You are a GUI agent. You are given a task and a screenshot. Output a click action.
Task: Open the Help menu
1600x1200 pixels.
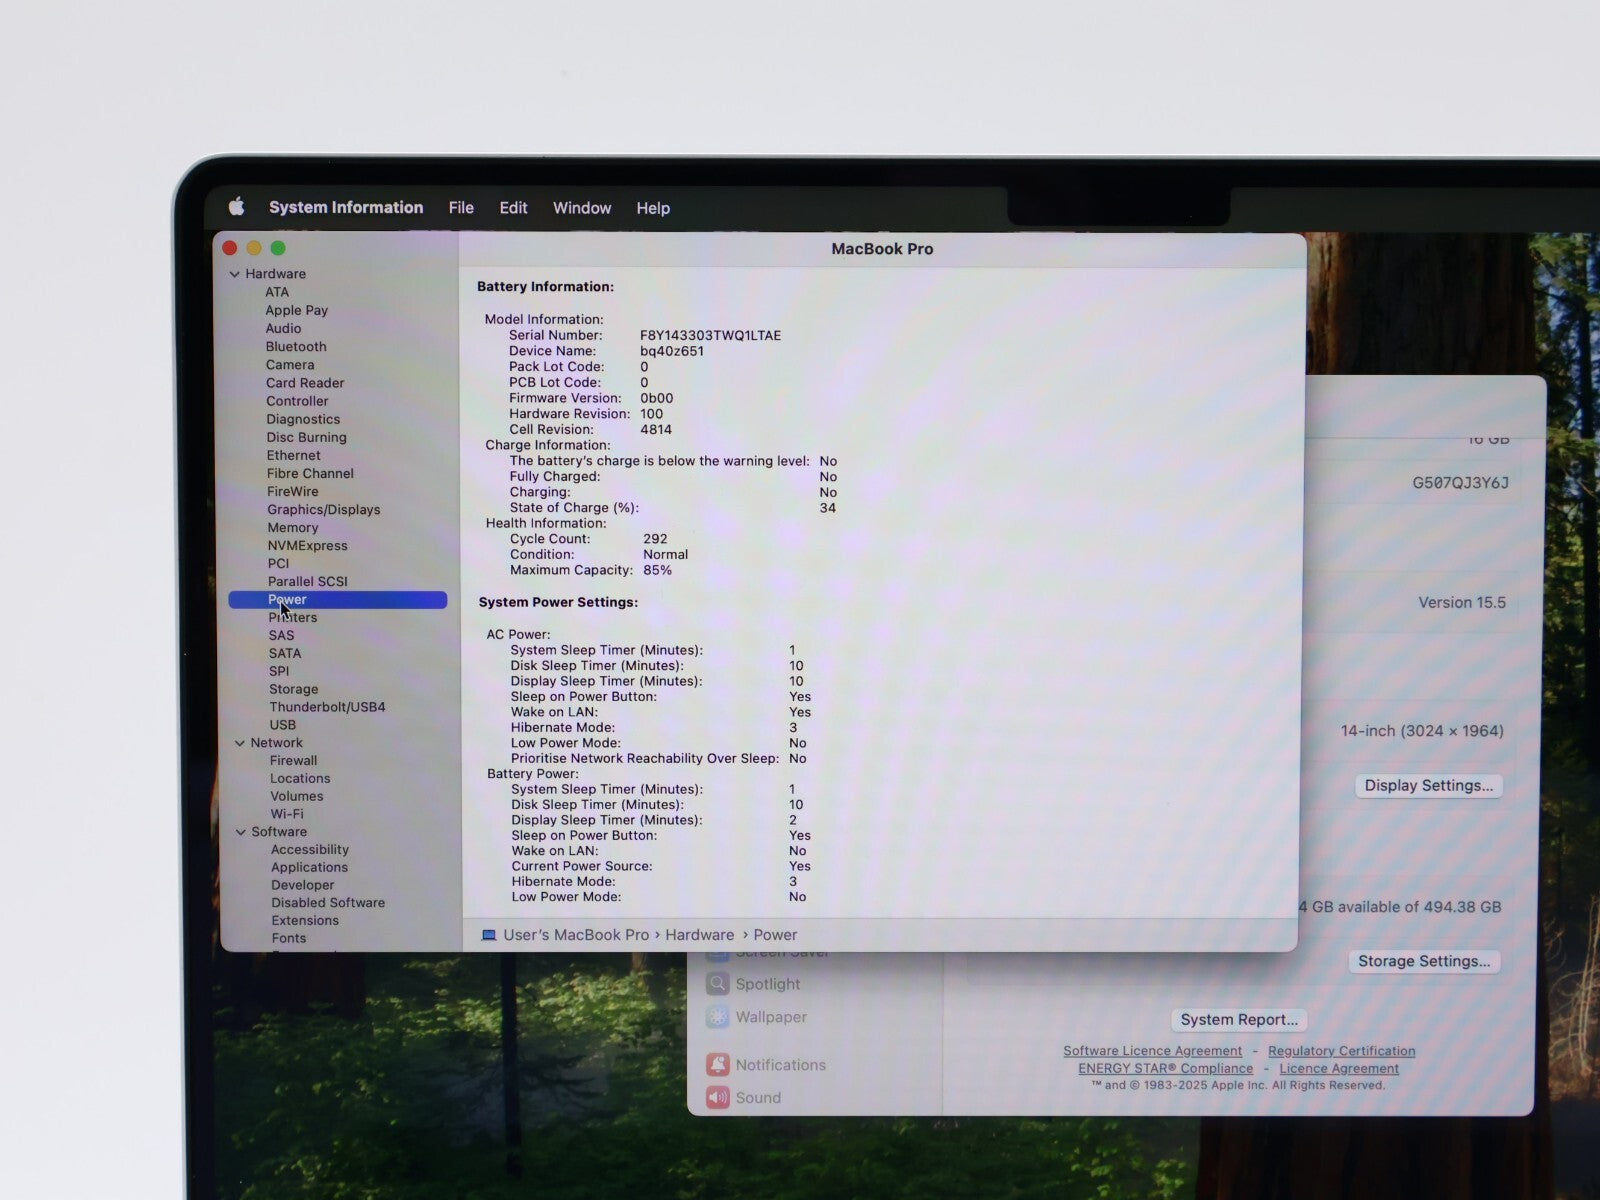tap(653, 208)
